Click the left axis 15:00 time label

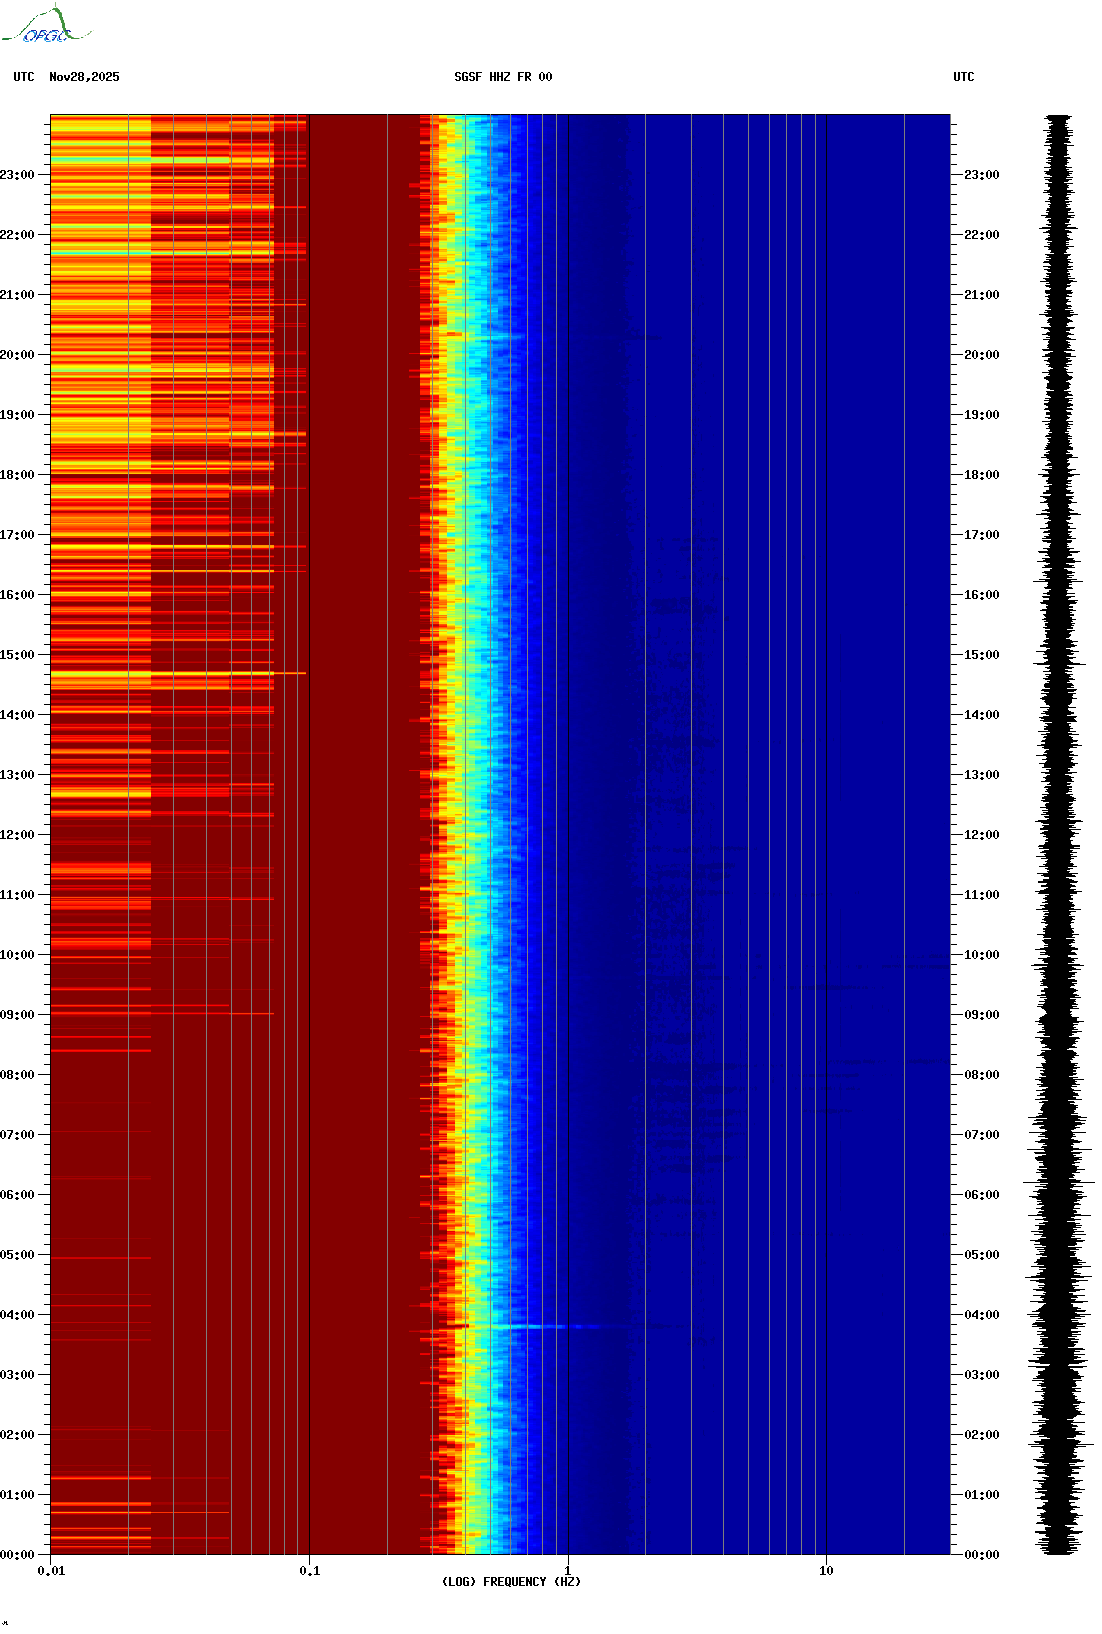pos(17,655)
